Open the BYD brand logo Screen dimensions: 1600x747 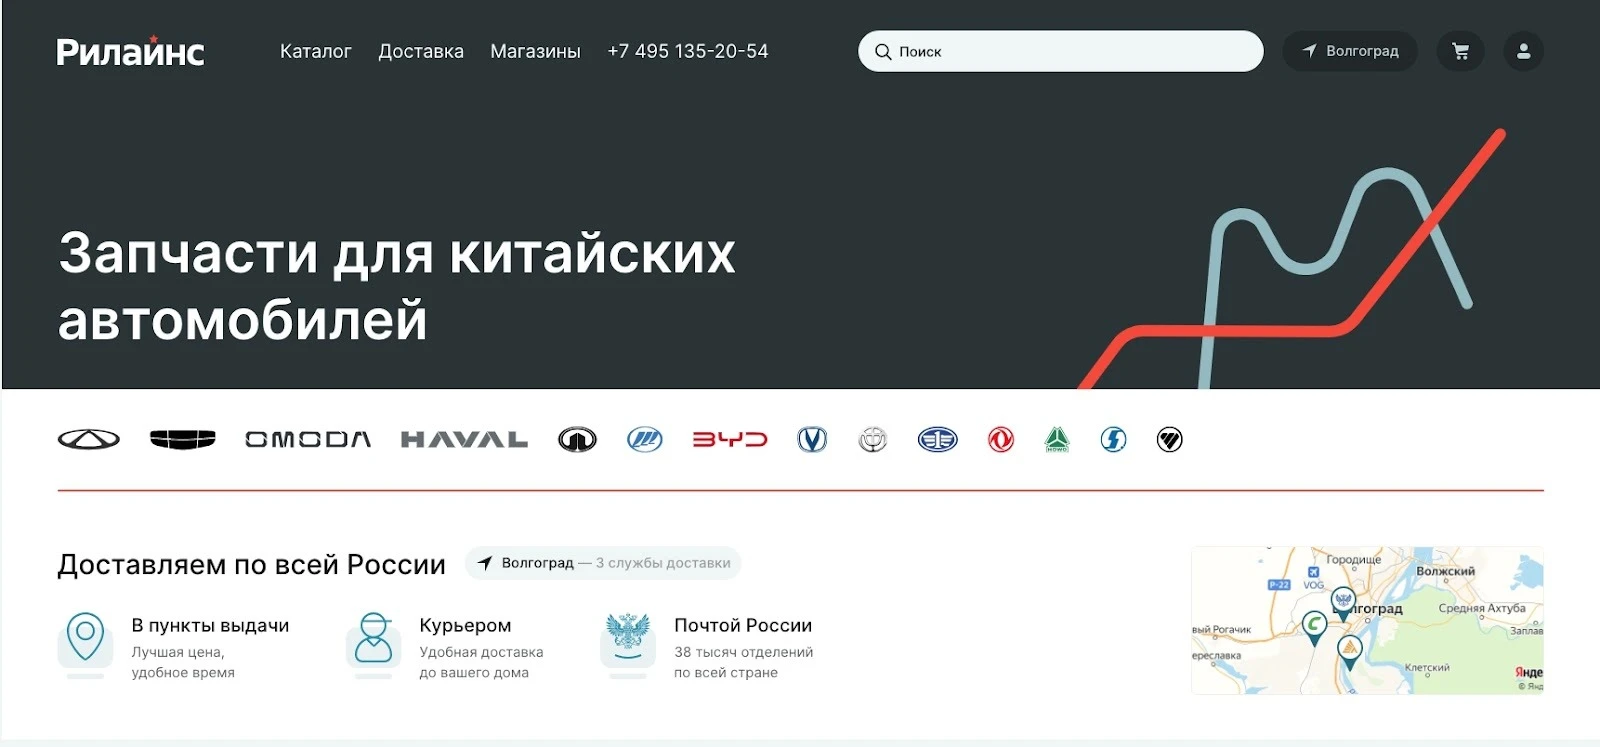730,439
